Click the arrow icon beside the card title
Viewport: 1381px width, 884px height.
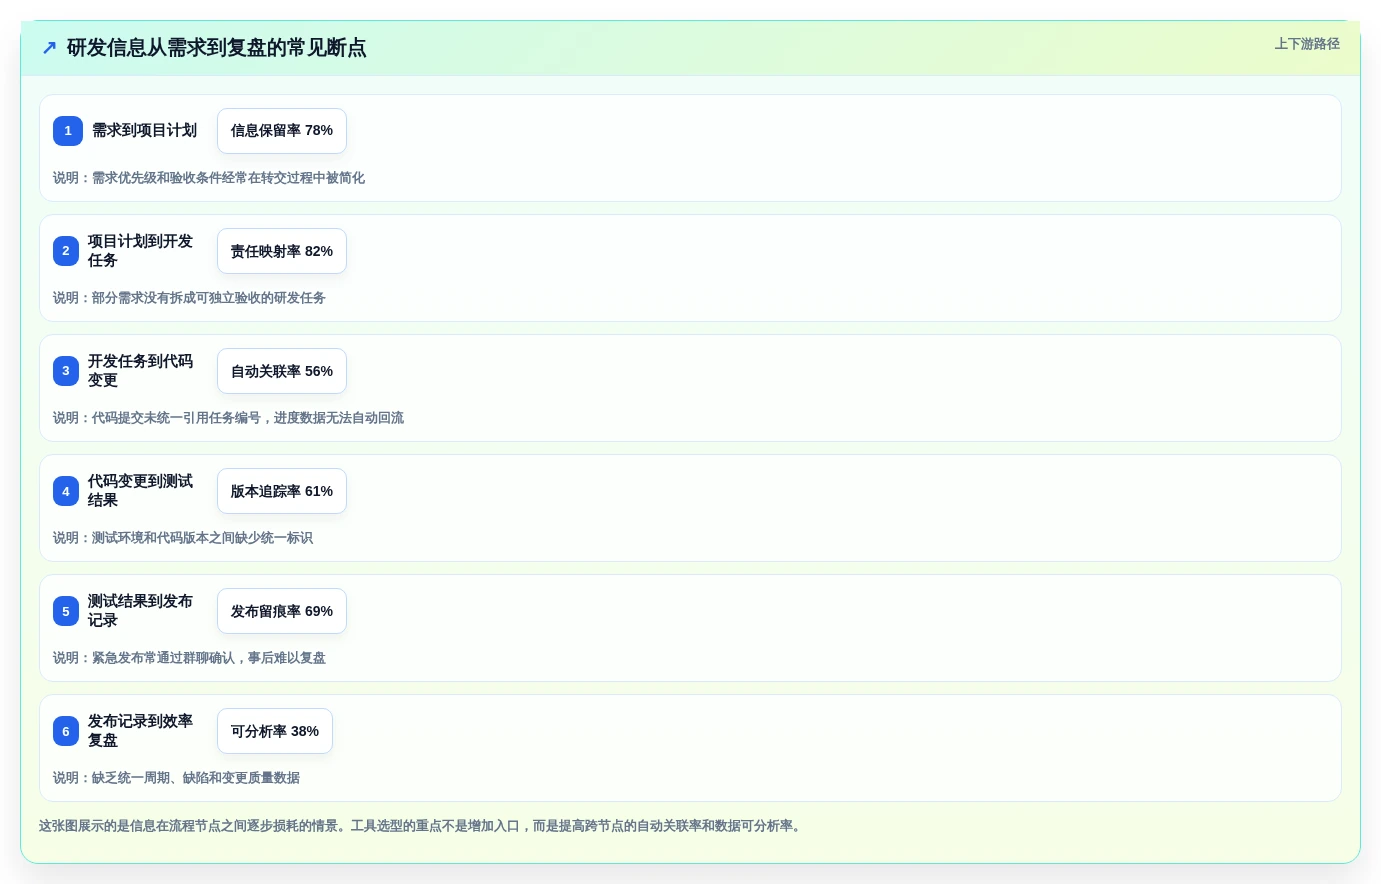point(49,48)
